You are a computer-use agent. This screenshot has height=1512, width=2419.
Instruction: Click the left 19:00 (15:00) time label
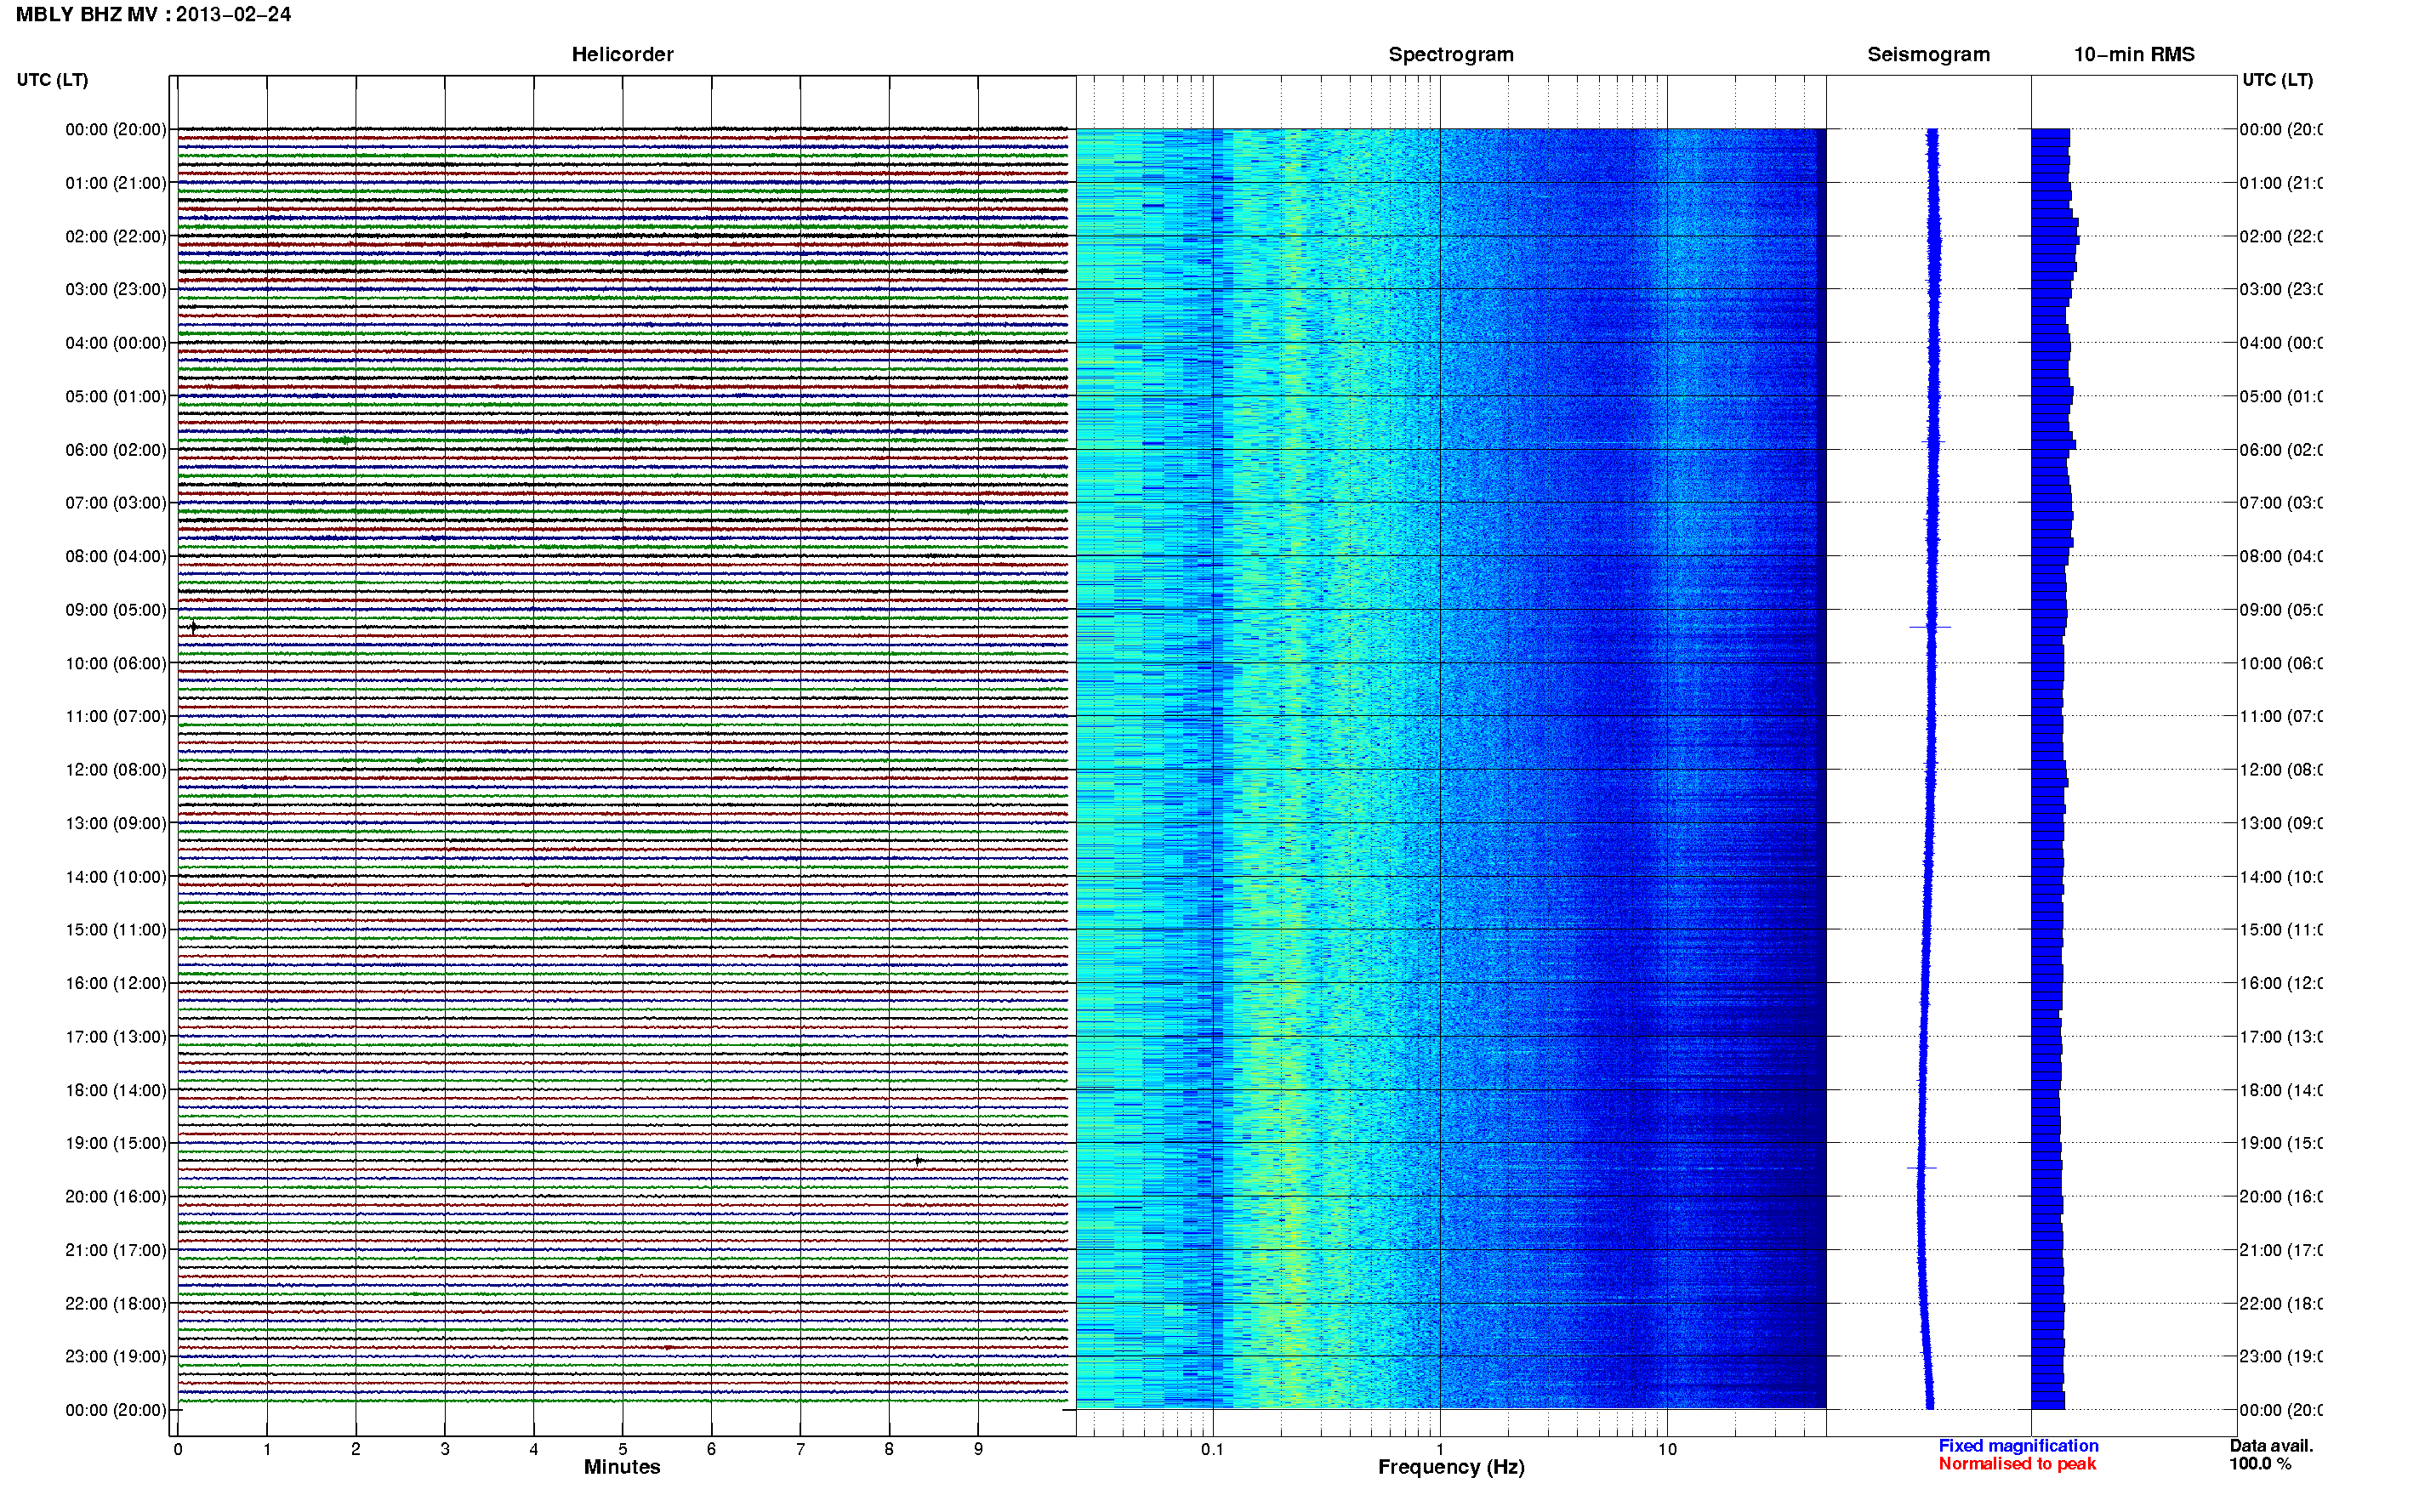coord(116,1143)
